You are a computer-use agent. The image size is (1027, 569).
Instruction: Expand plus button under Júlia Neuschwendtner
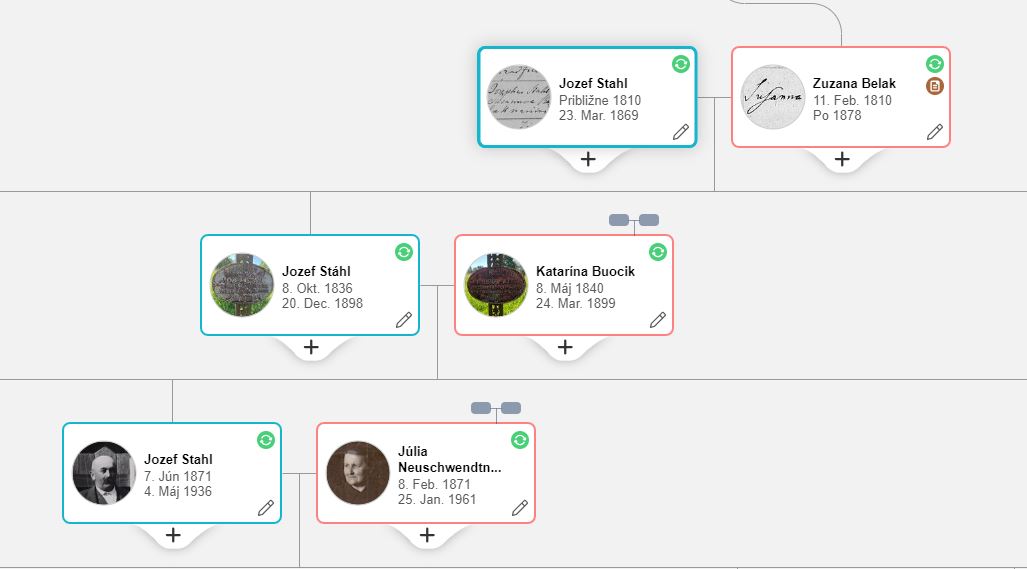[427, 535]
